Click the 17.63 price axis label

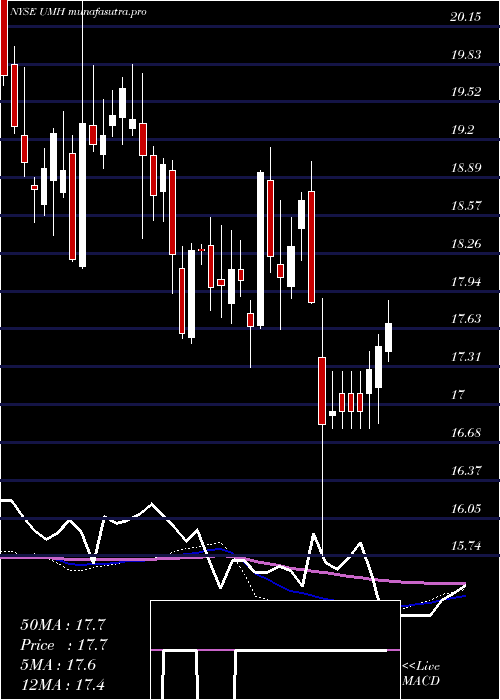[x=466, y=319]
